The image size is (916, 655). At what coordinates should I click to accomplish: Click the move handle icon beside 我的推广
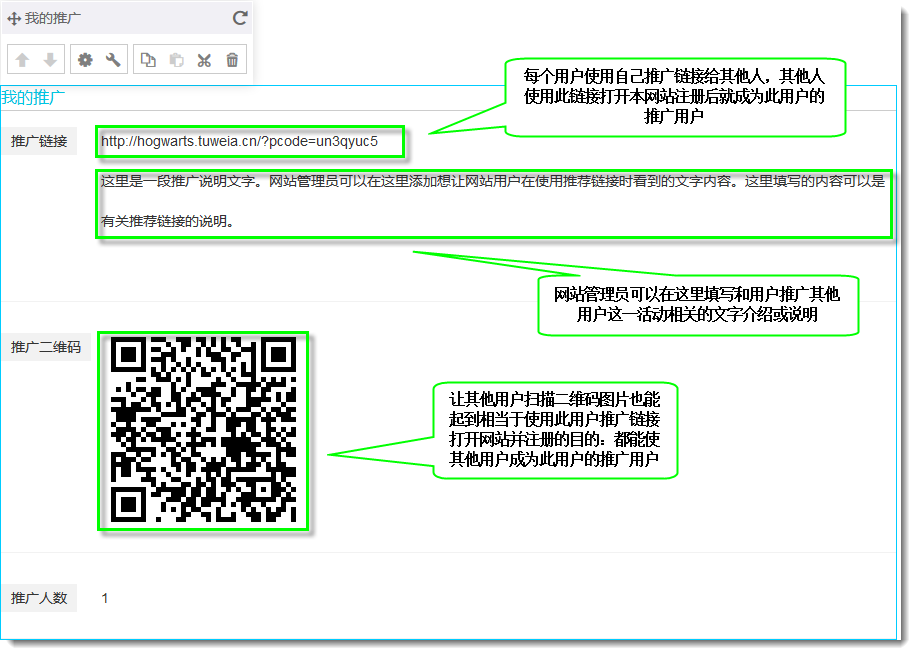(14, 18)
